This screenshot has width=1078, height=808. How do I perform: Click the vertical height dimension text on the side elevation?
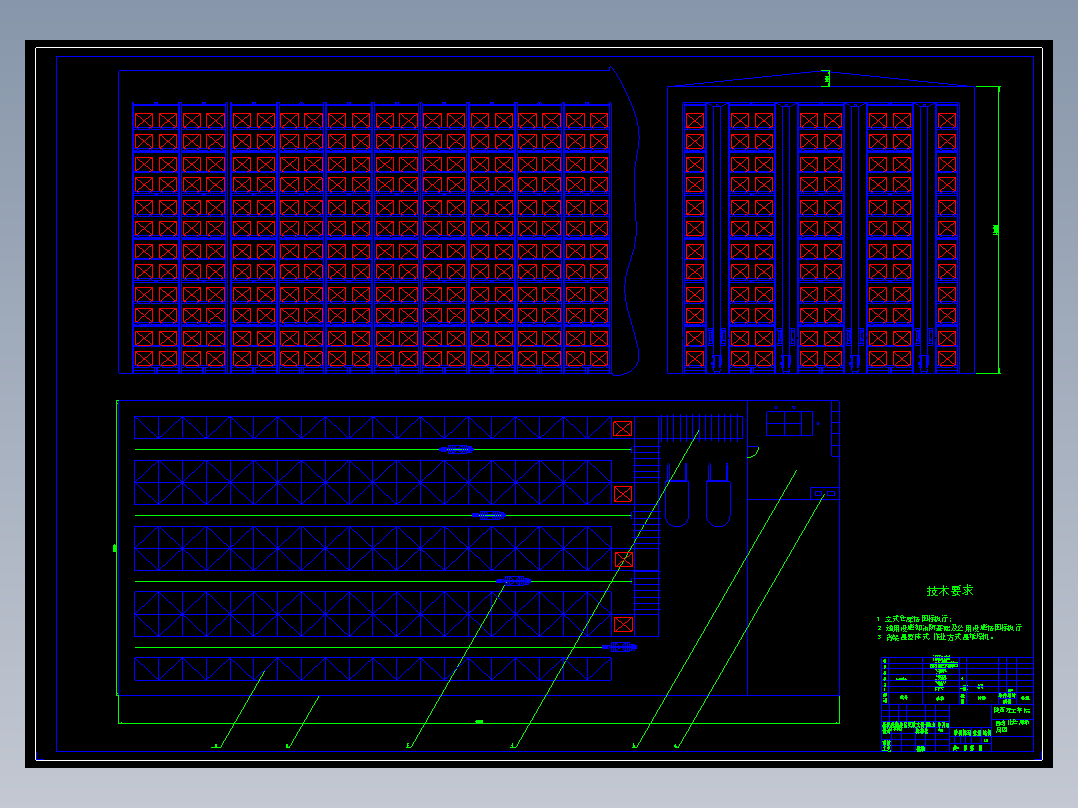(x=996, y=230)
